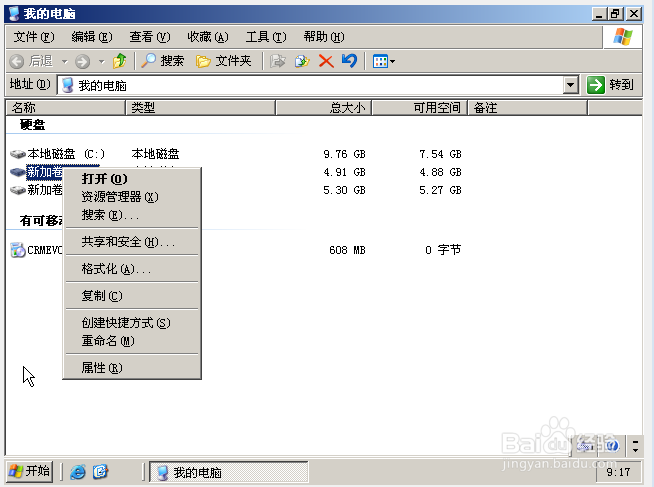Click the second quick launch icon beside IE
654x487 pixels.
pos(101,472)
